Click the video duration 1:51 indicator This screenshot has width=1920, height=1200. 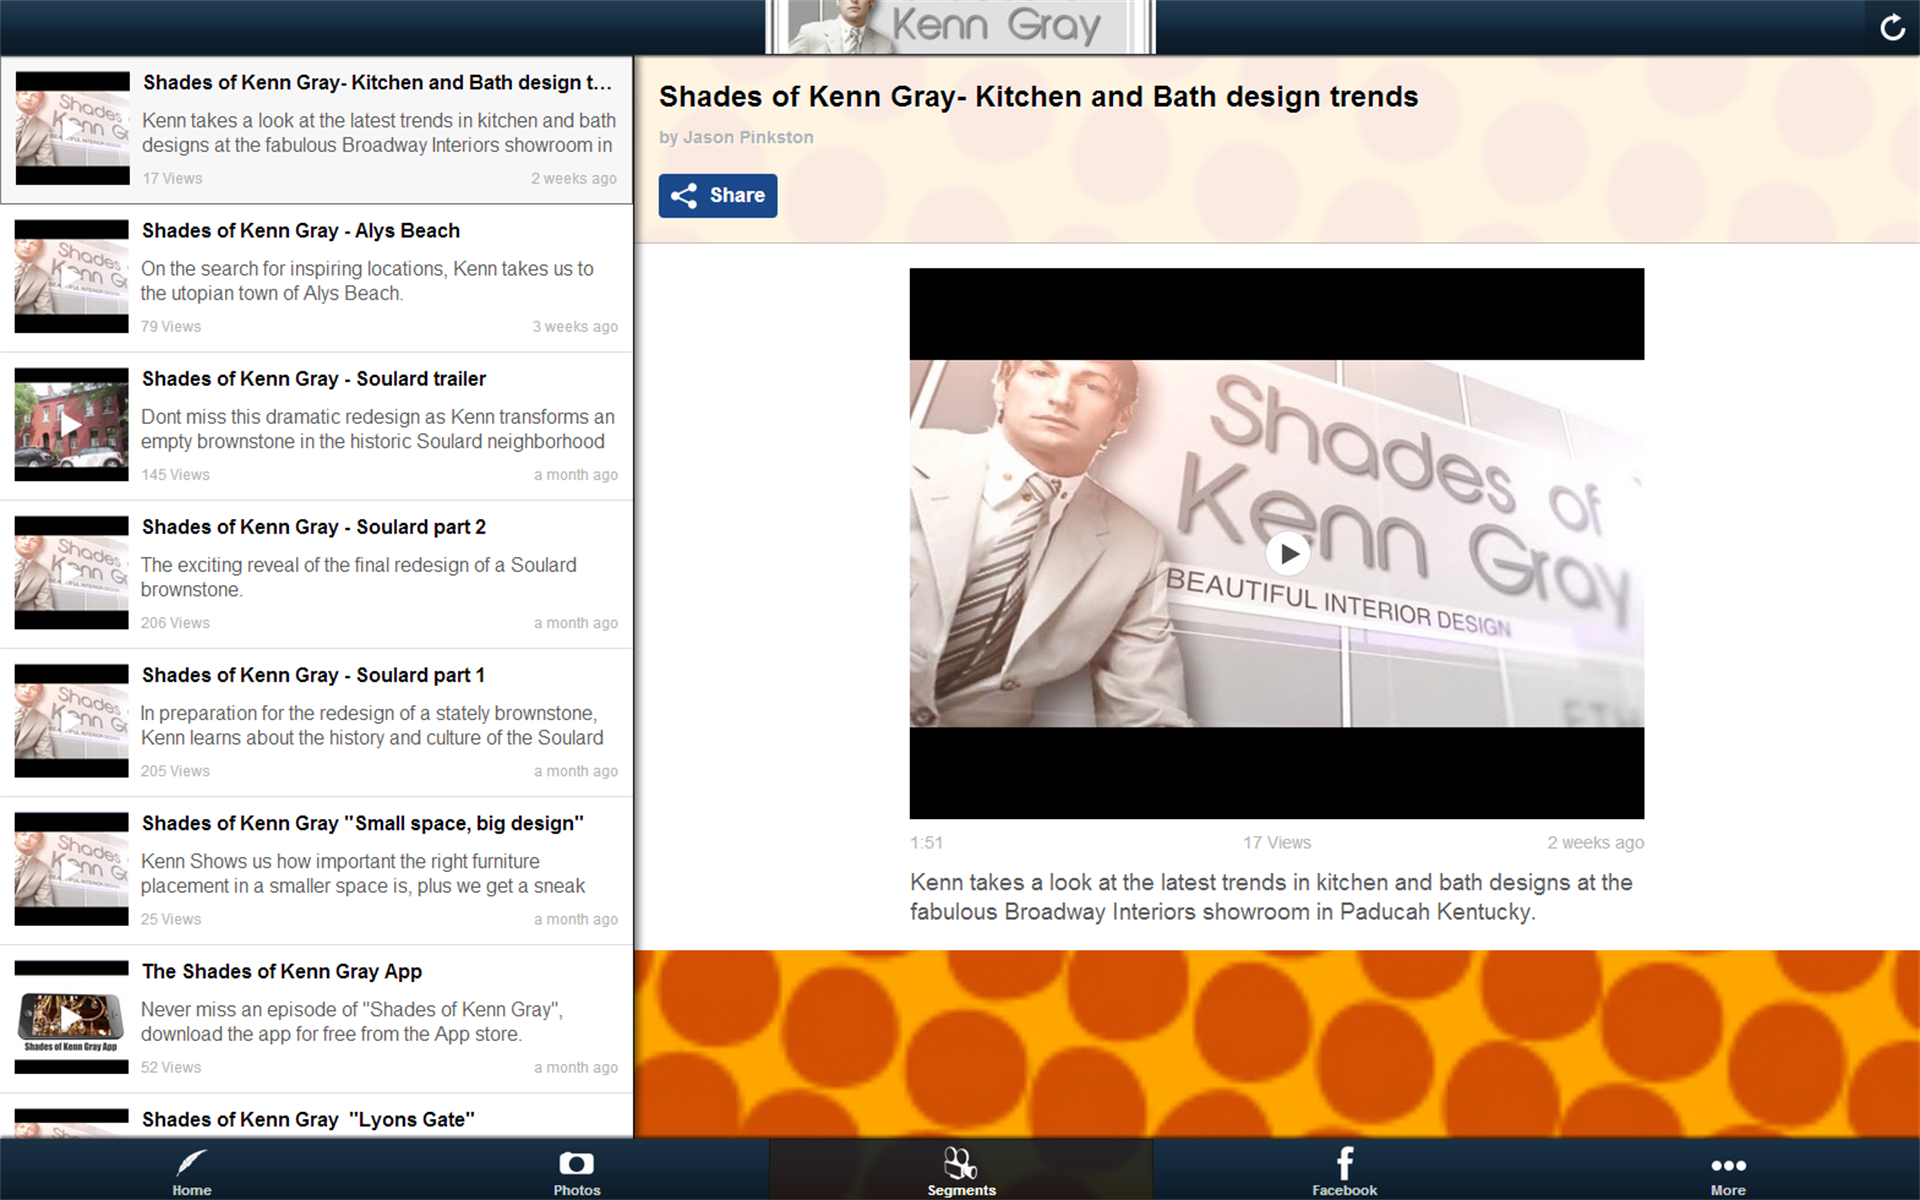926,842
